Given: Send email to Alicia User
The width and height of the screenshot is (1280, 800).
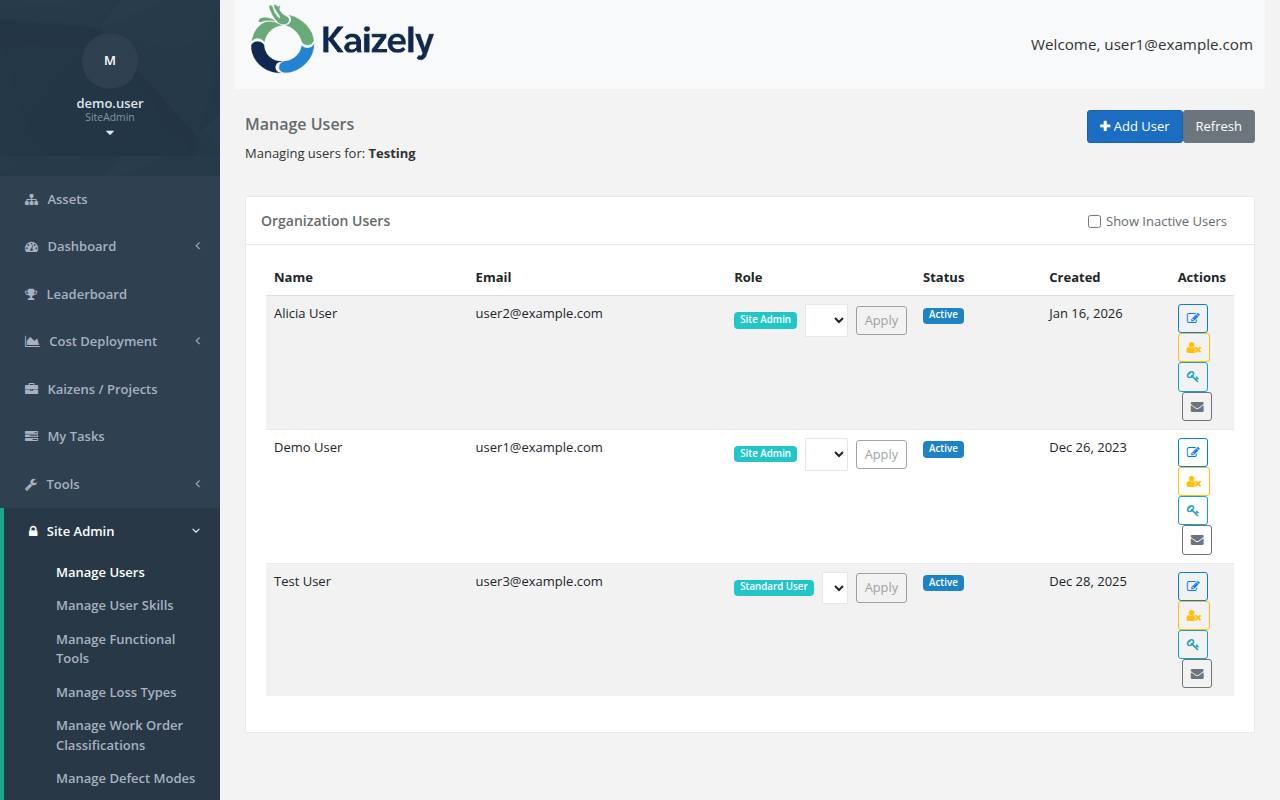Looking at the screenshot, I should (x=1197, y=406).
